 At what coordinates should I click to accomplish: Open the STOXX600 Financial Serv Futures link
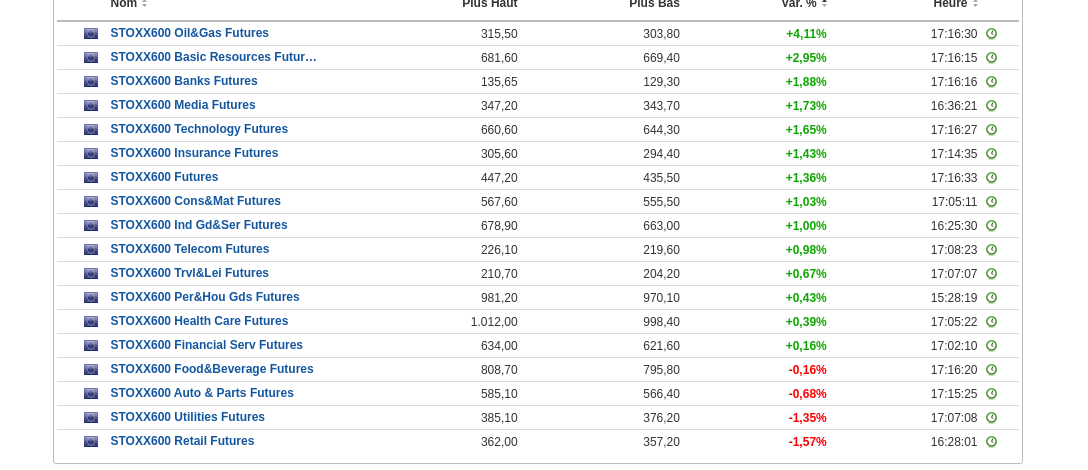click(x=206, y=346)
